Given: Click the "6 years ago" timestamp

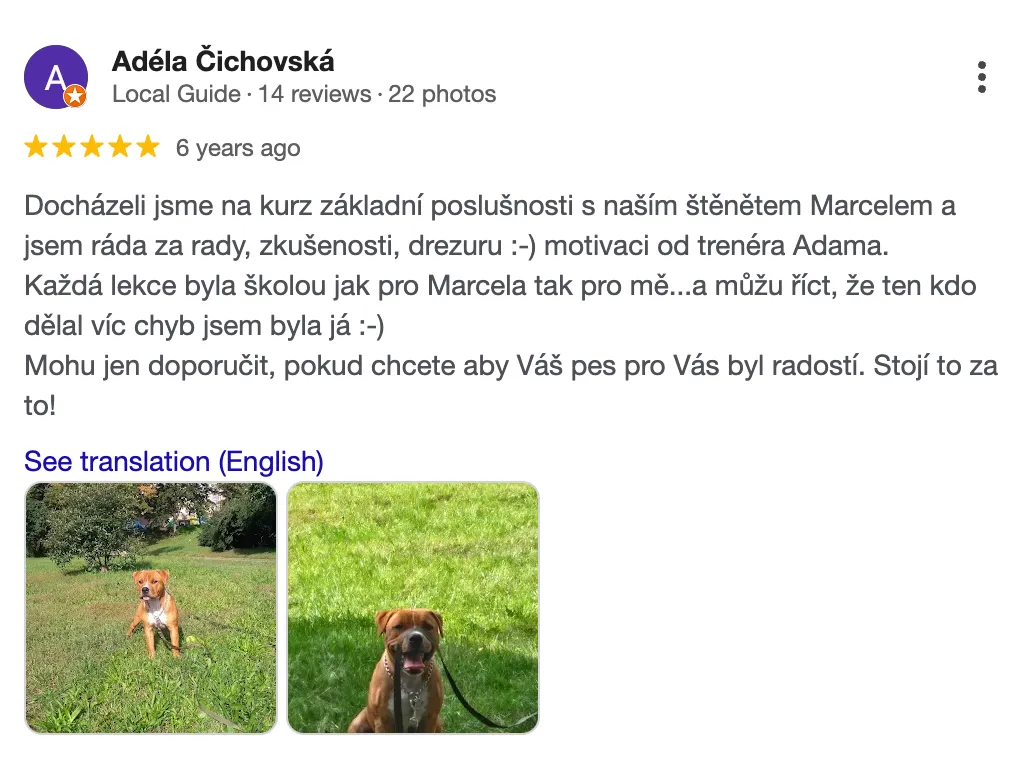Looking at the screenshot, I should point(238,149).
